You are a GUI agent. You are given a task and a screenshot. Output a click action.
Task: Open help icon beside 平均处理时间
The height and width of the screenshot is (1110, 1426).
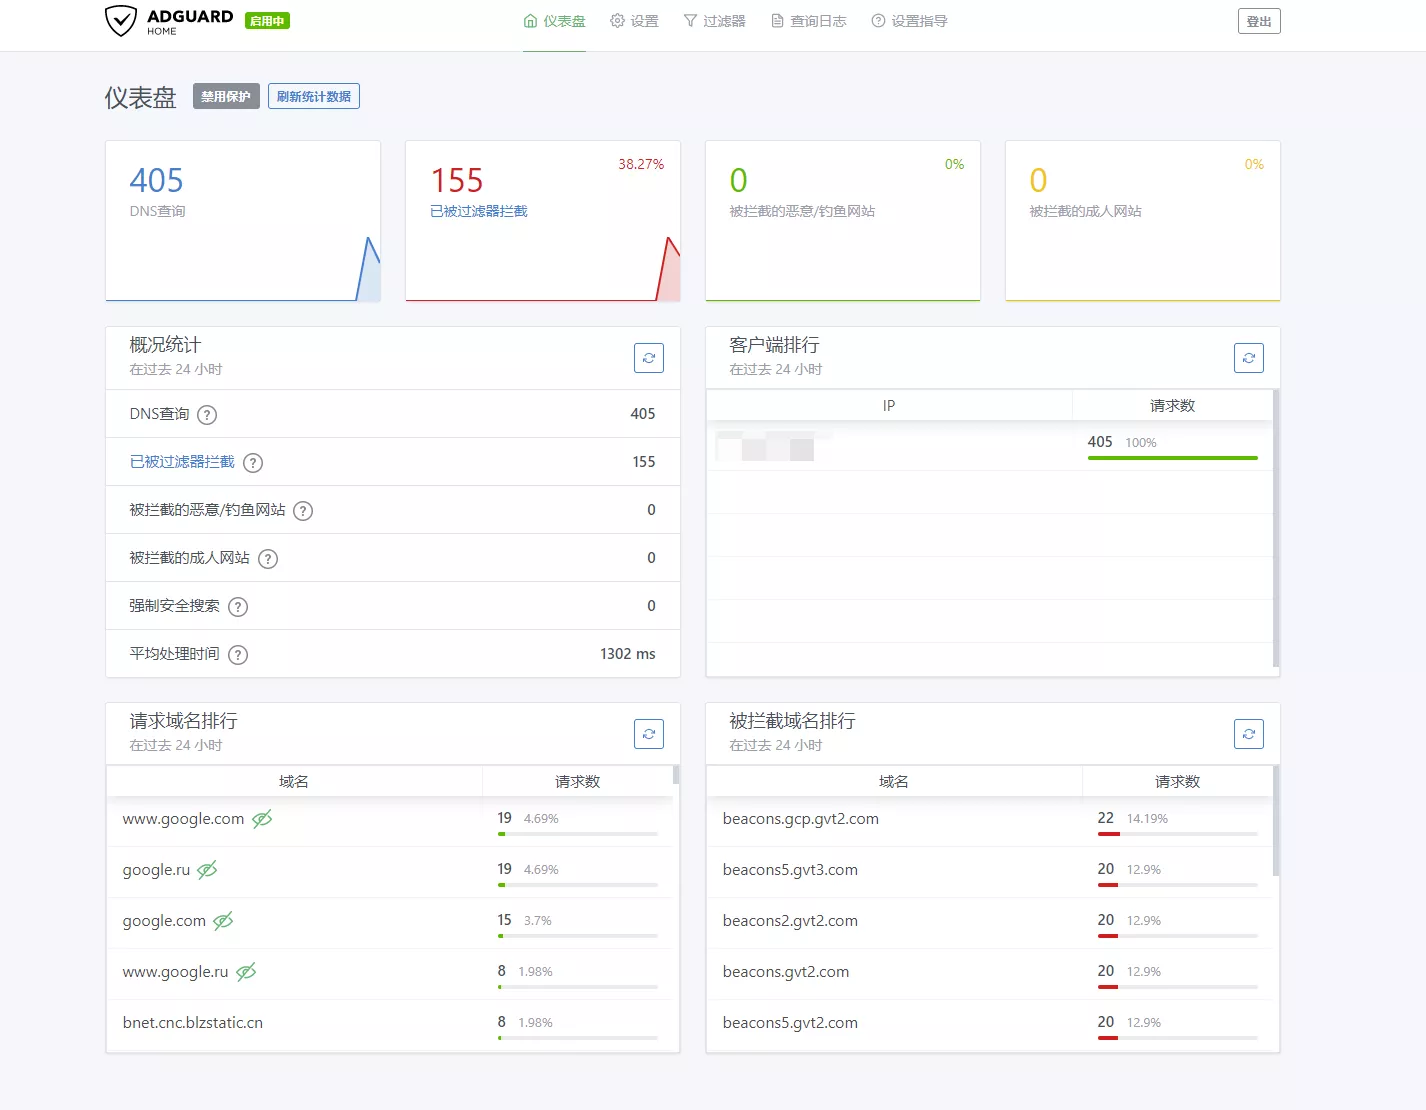[x=238, y=655]
